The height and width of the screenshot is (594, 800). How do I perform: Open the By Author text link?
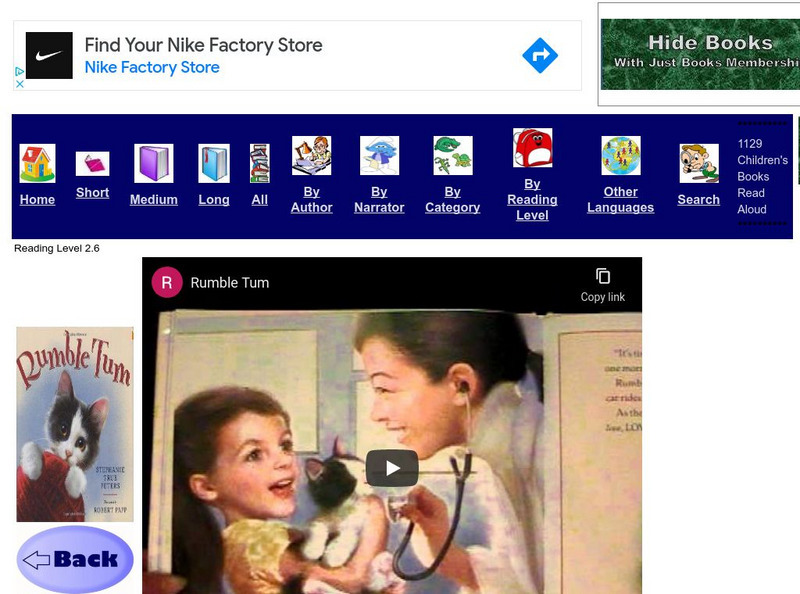coord(311,200)
